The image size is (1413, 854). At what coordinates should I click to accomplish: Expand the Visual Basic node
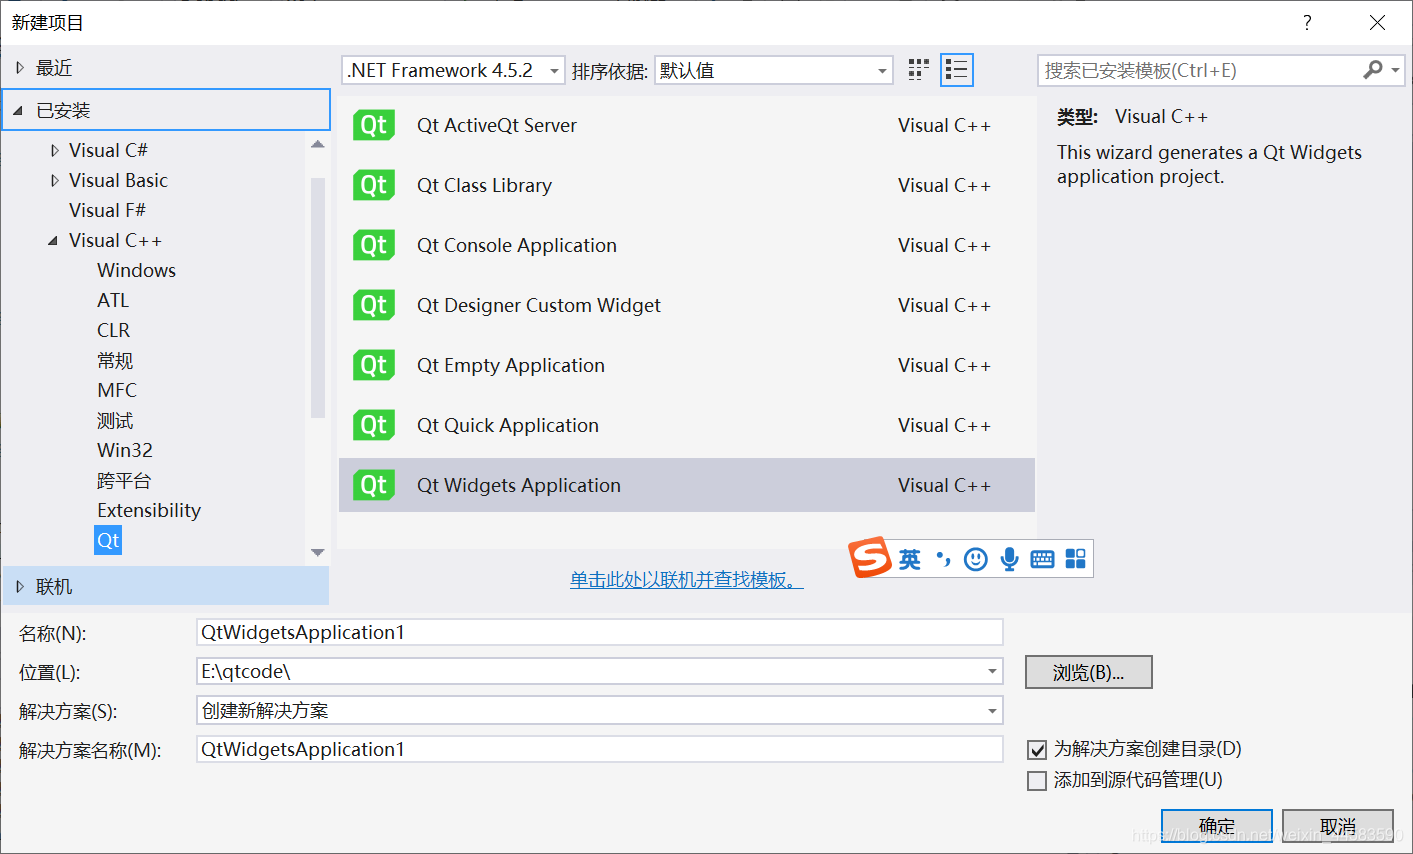pyautogui.click(x=55, y=180)
